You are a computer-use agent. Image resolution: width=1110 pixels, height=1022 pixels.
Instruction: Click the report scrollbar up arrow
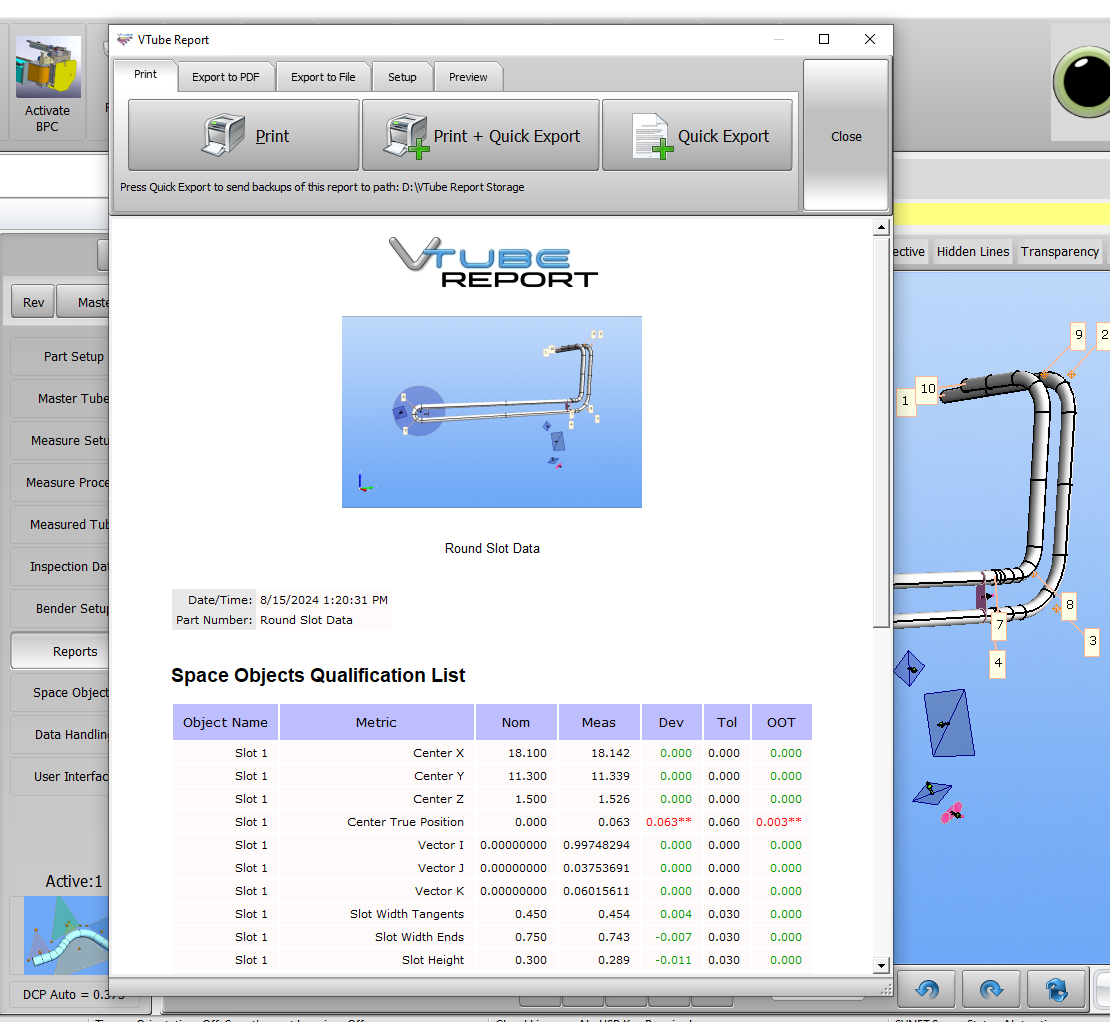(881, 227)
